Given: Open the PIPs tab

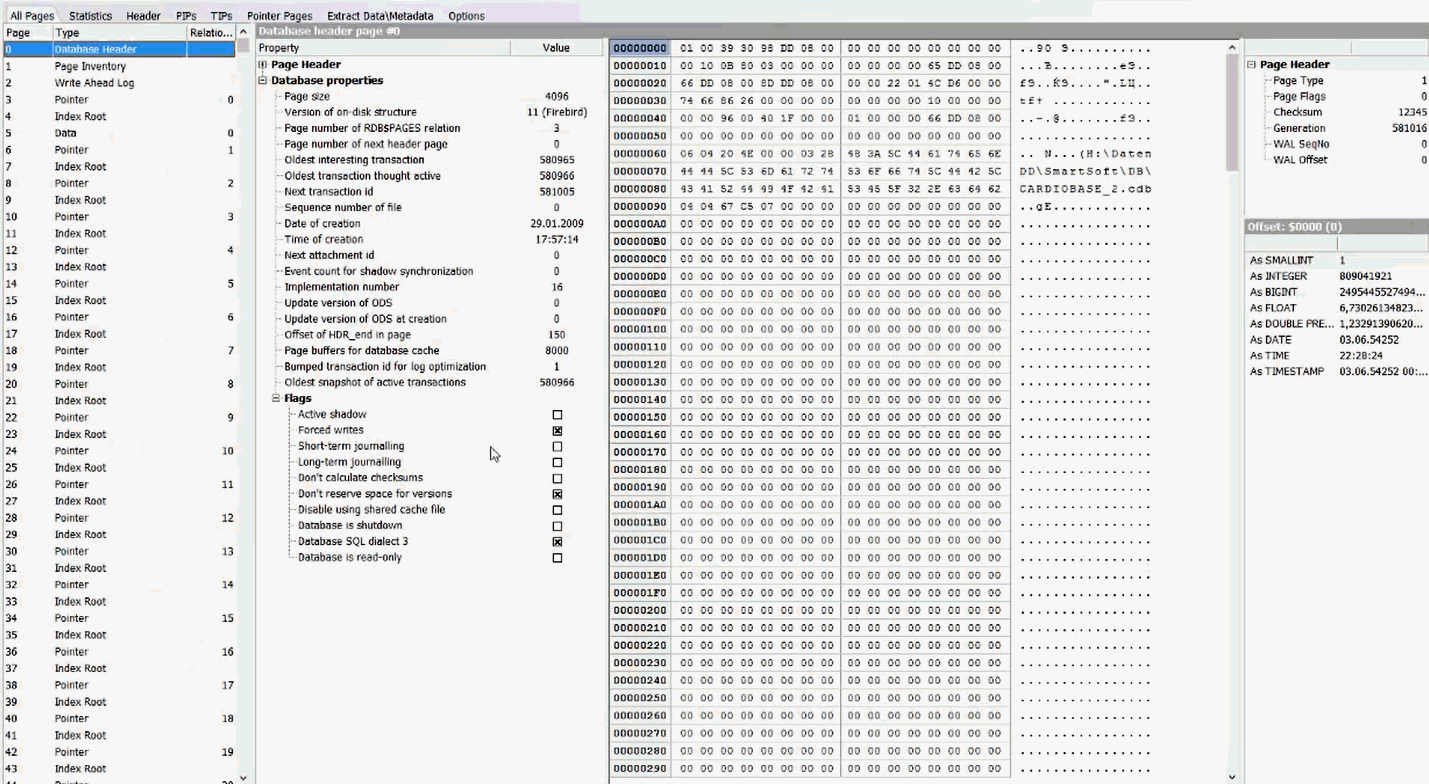Looking at the screenshot, I should (x=186, y=16).
